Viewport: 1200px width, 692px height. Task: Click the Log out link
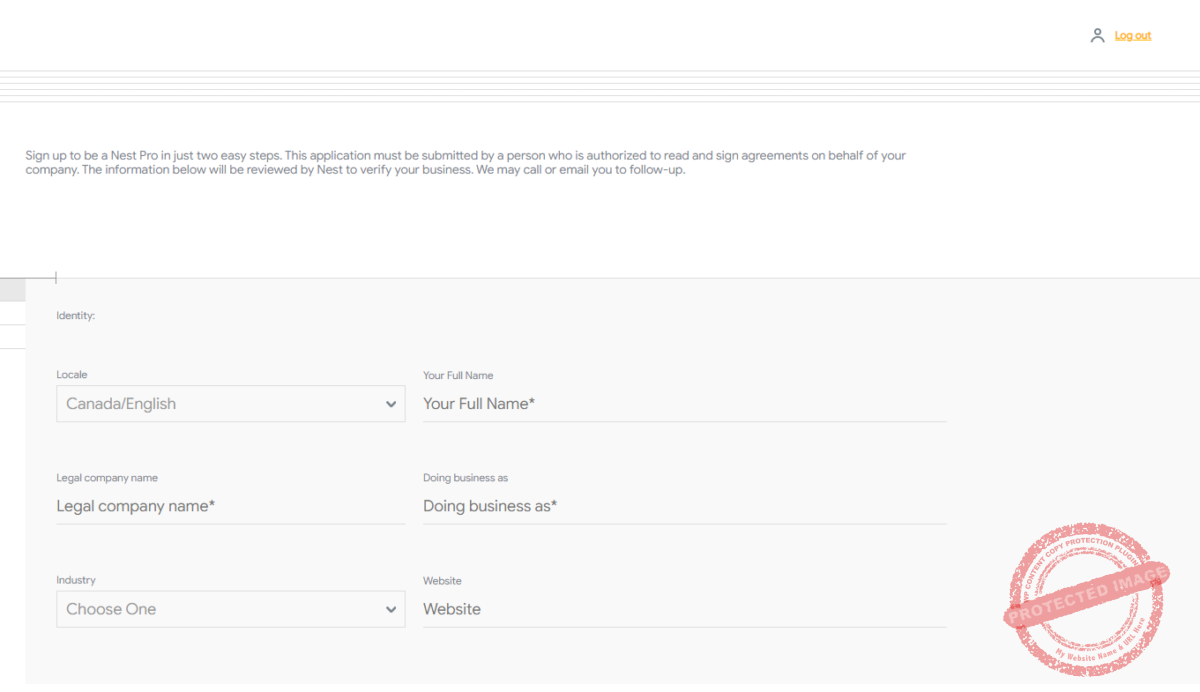pos(1133,36)
